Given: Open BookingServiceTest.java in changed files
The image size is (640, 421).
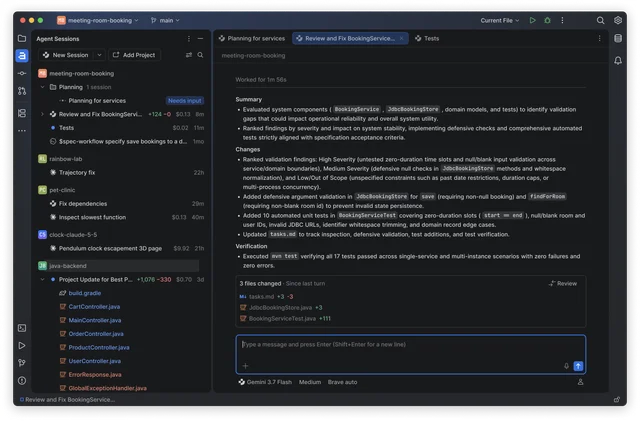Looking at the screenshot, I should pyautogui.click(x=282, y=319).
